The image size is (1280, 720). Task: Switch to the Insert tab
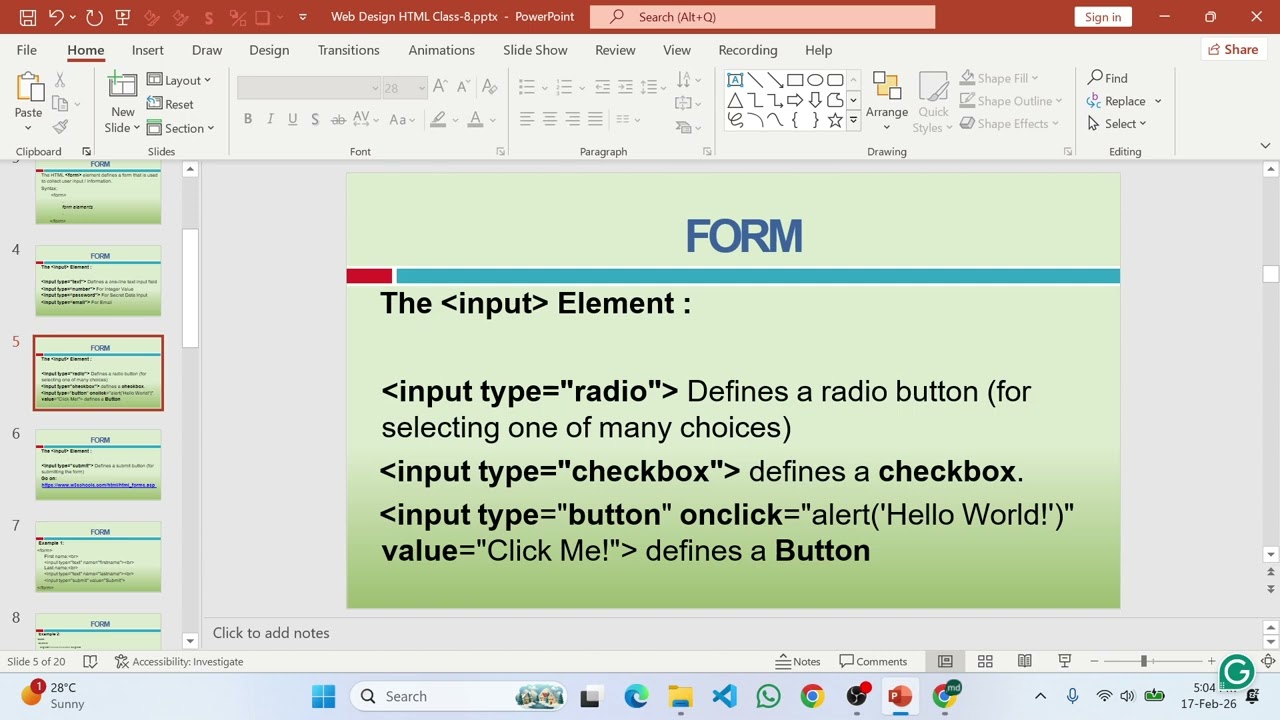click(148, 50)
